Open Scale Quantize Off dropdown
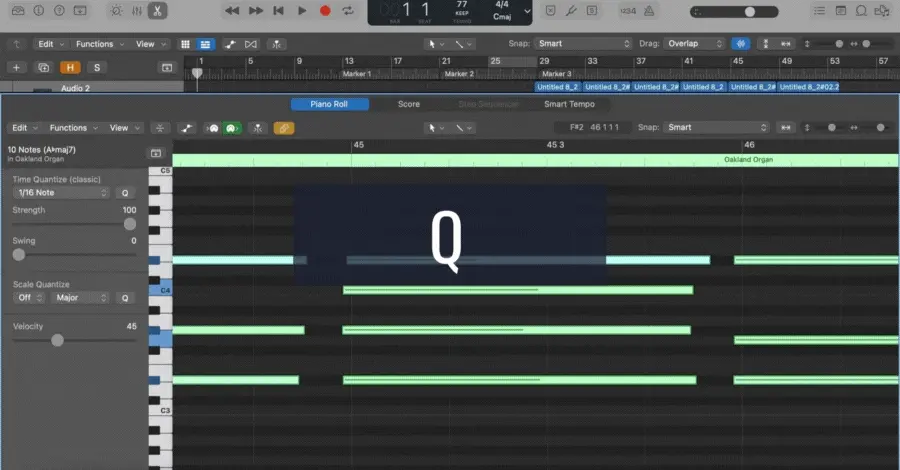Screen dimensions: 900x470 (29, 298)
